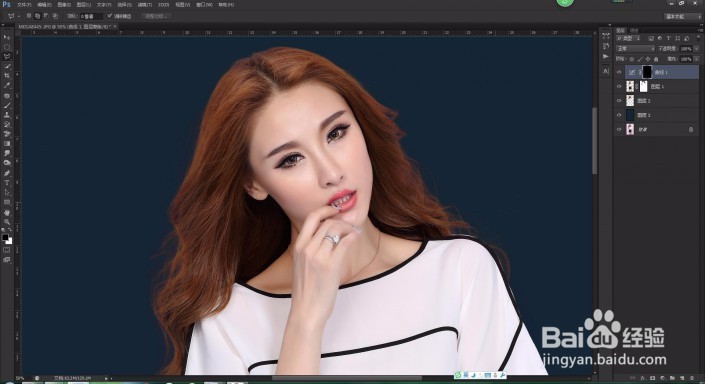Choose Intersect with Selection mode

(55, 16)
